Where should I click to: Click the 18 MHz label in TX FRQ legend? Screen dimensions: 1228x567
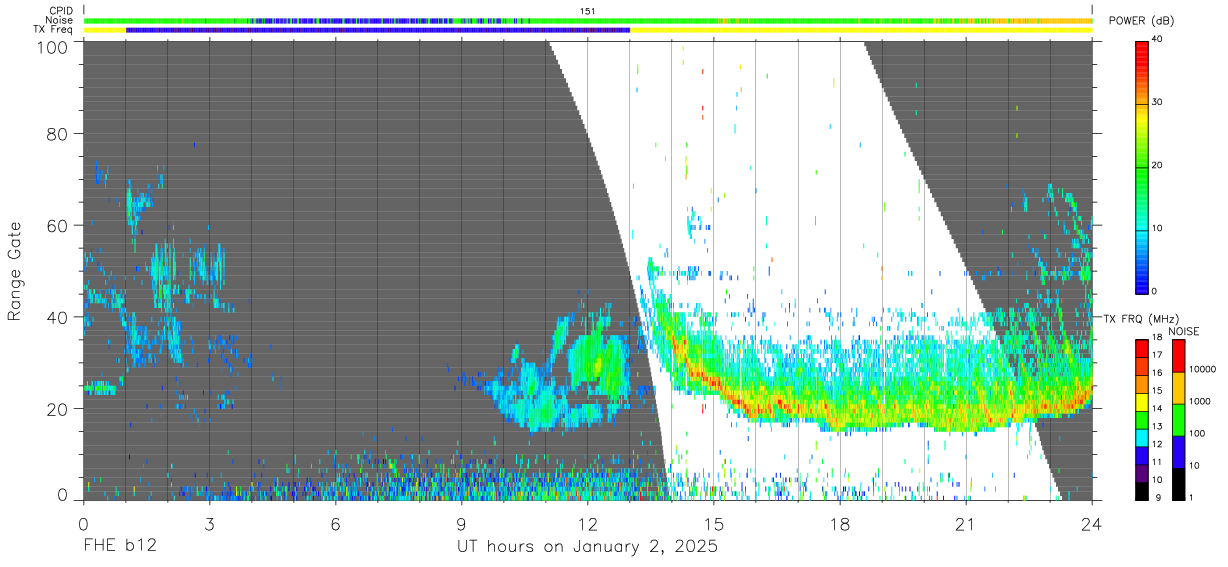coord(1157,338)
